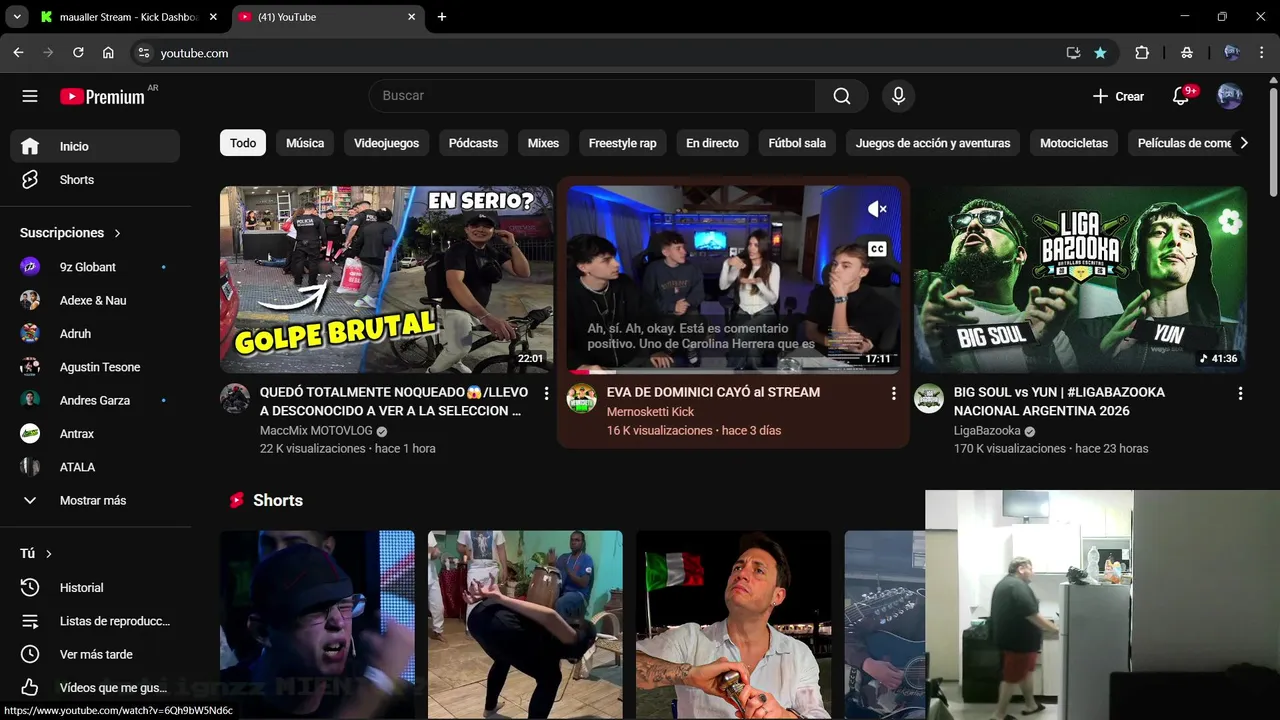Click the YouTube Premium logo
Viewport: 1280px width, 720px height.
tap(102, 96)
